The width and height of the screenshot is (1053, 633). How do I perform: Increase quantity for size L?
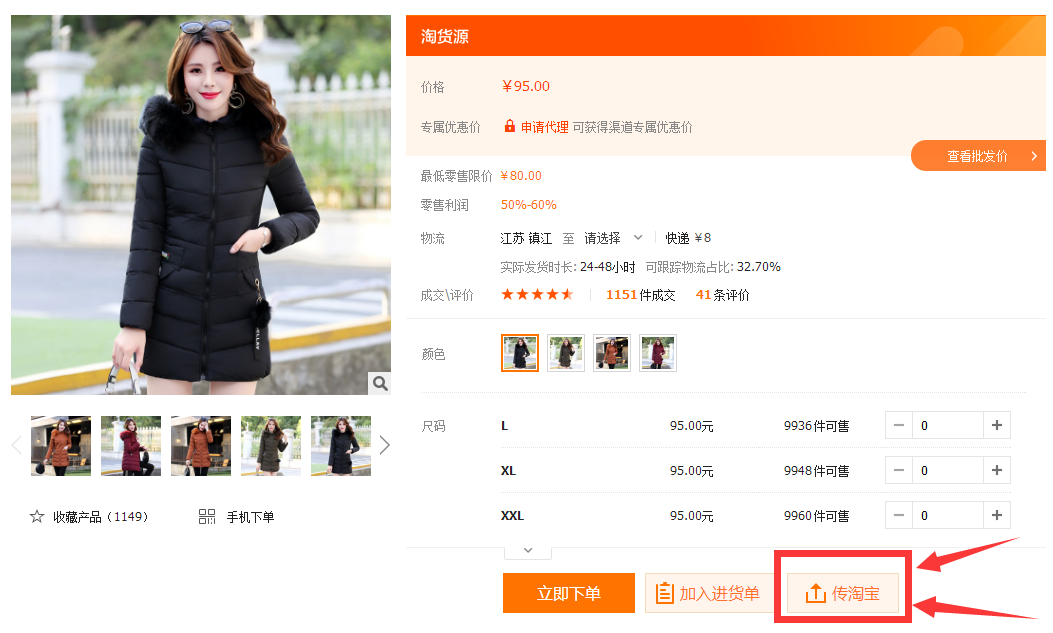(x=996, y=426)
